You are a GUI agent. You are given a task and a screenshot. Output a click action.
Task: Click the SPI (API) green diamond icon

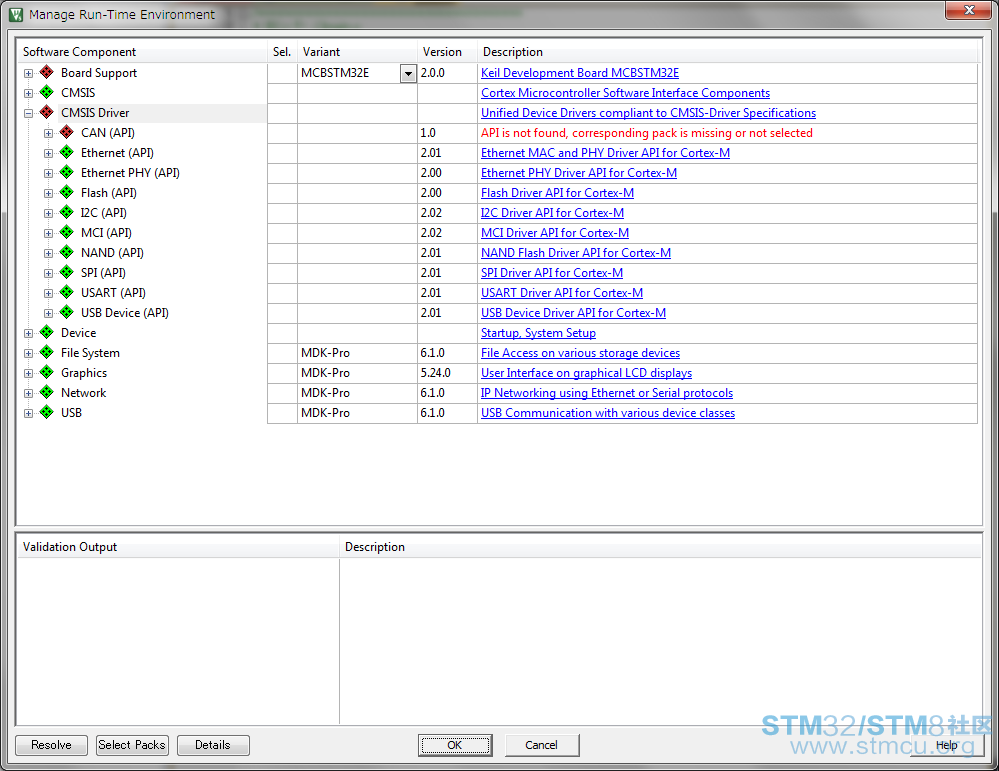[x=67, y=272]
